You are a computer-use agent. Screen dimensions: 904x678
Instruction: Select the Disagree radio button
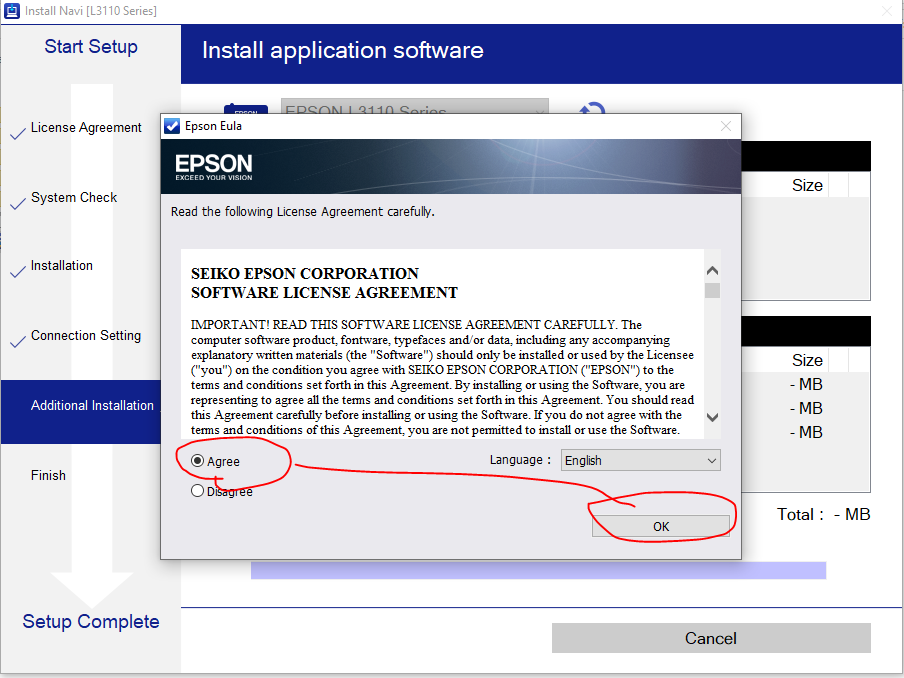[198, 491]
